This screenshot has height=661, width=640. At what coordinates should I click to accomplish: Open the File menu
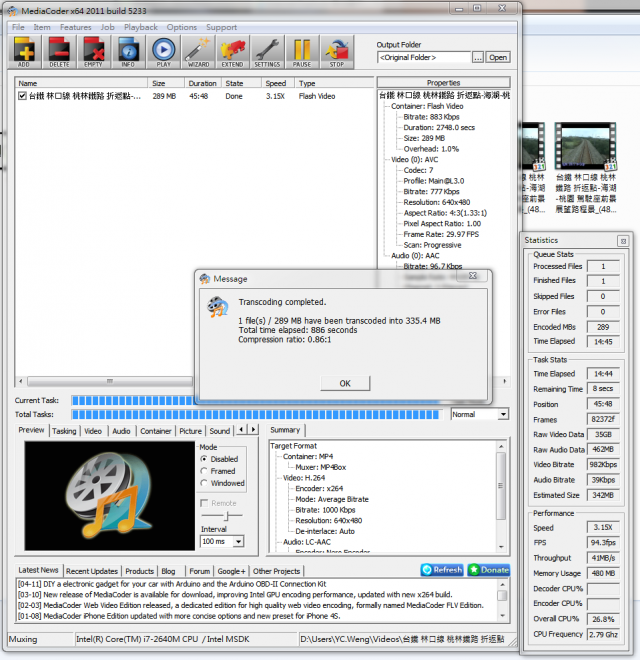[18, 27]
